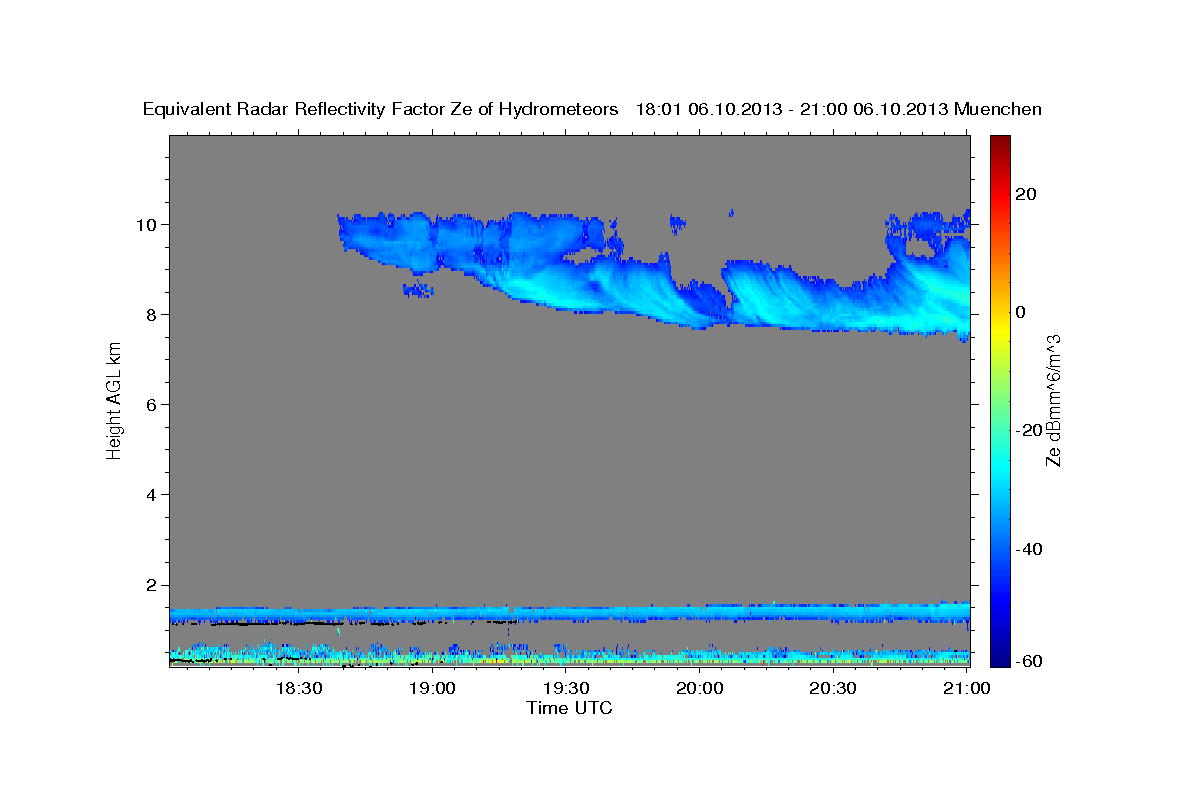This screenshot has width=1200, height=800.
Task: Click the 'Muenchen' location label in title
Action: (x=998, y=109)
